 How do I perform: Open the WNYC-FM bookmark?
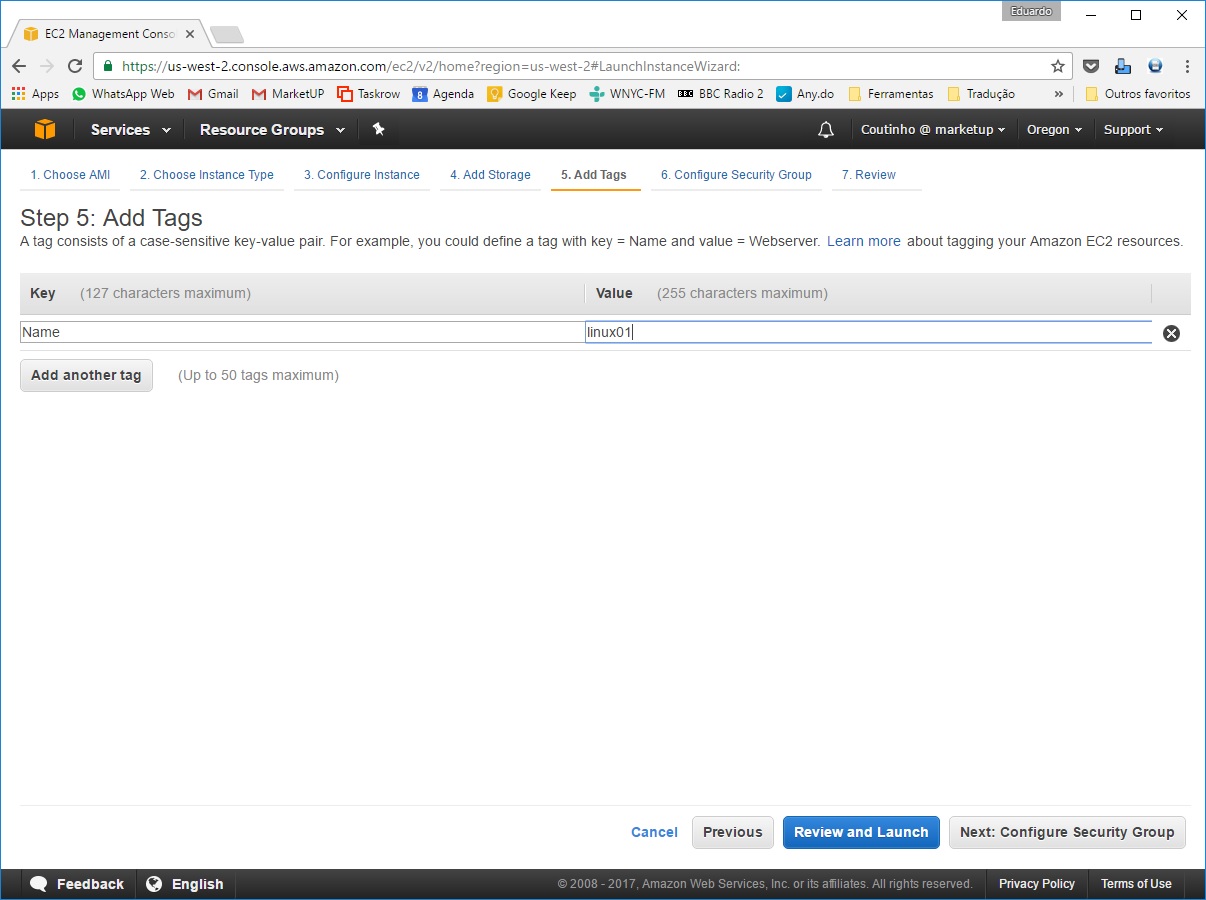point(627,94)
